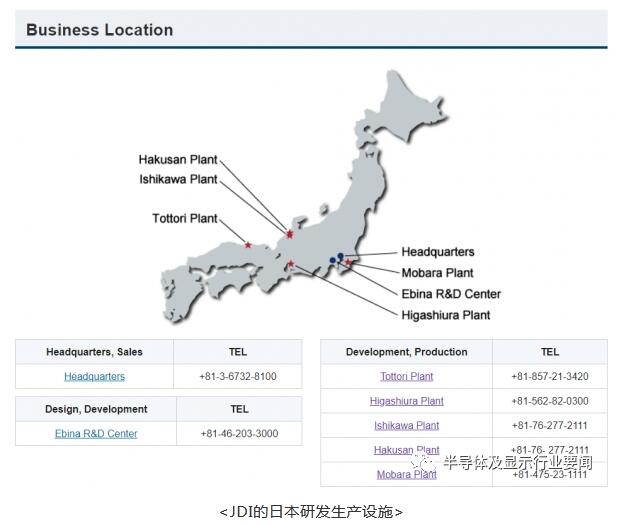
Task: Click the Tottori Plant red star marker
Action: 248,245
